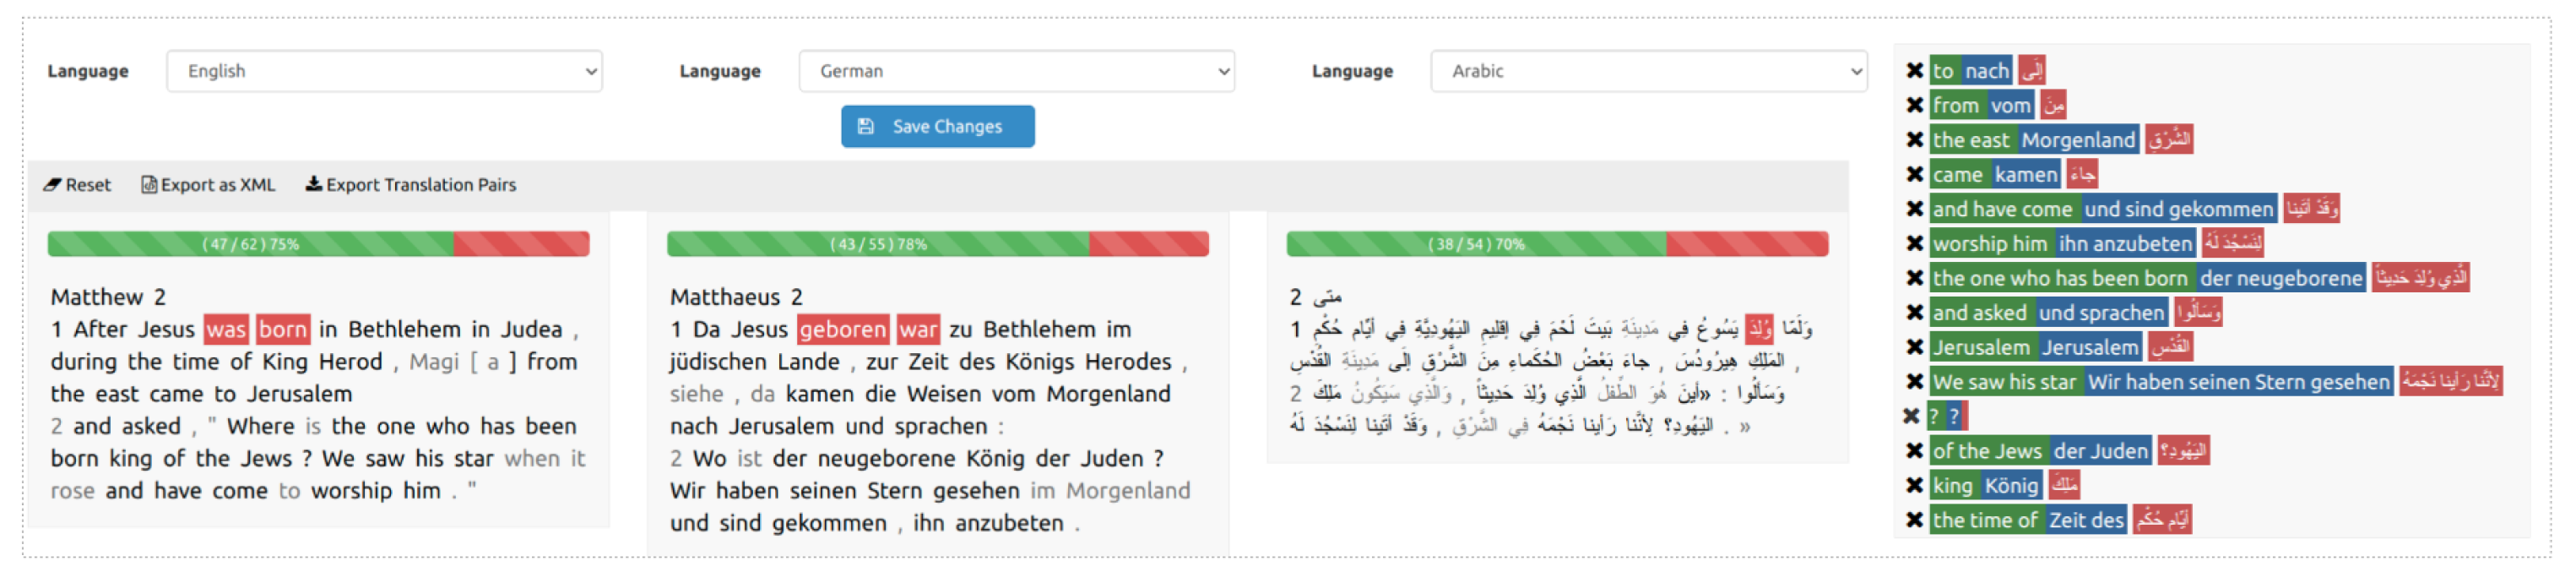Click Export as XML
The height and width of the screenshot is (583, 2576).
208,185
